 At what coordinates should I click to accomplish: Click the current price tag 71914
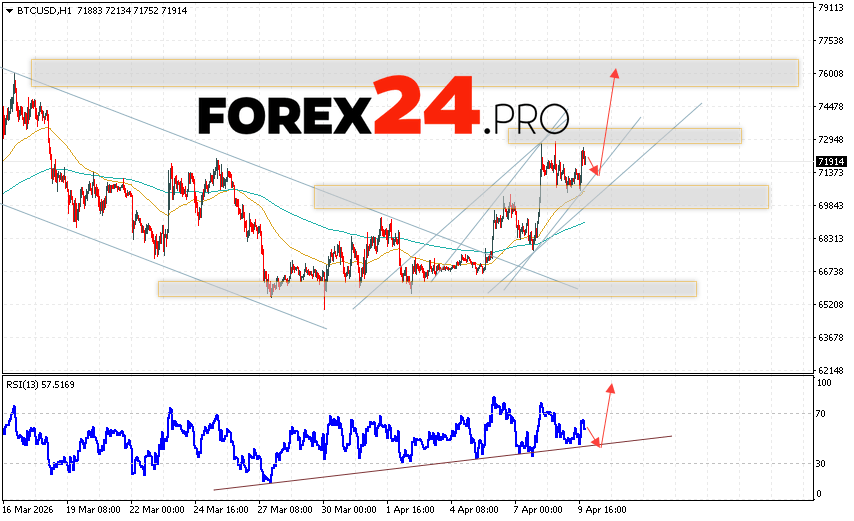829,161
